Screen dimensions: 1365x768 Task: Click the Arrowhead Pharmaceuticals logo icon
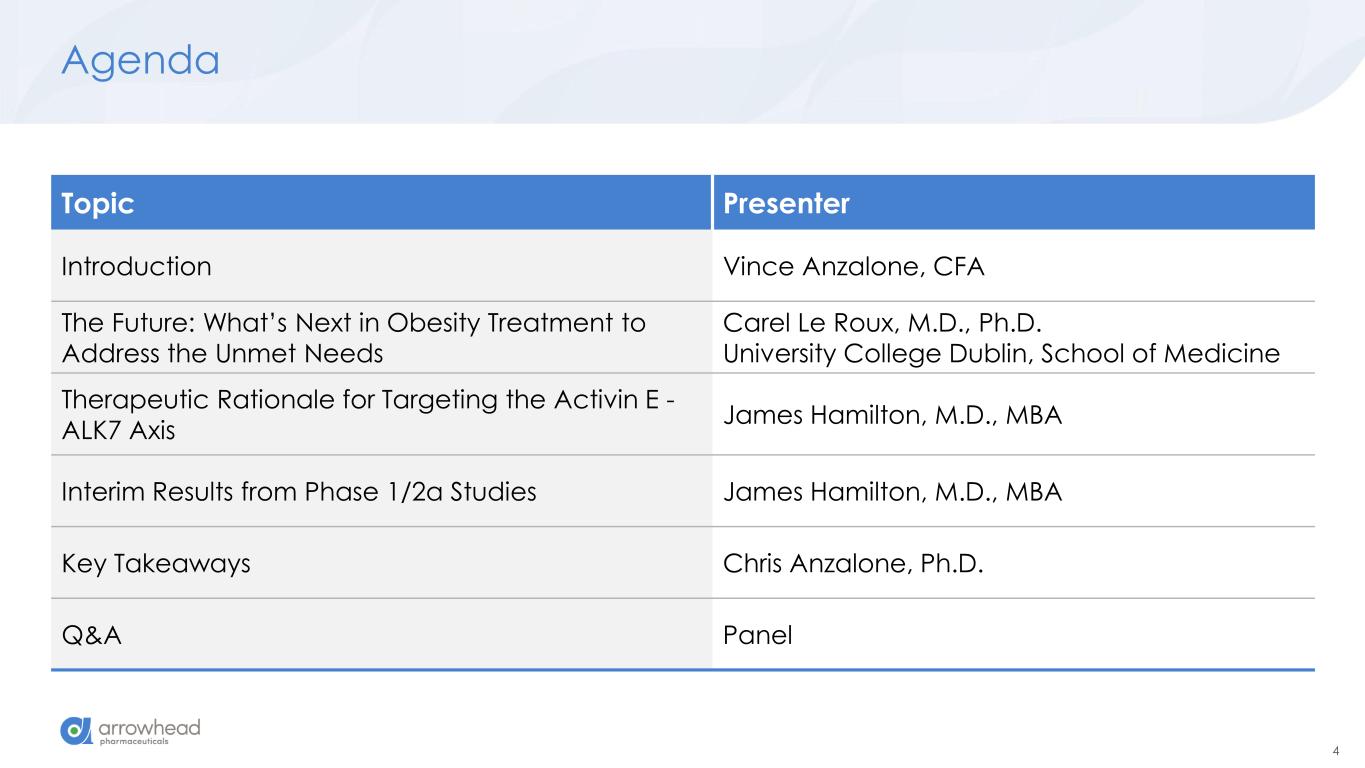[x=76, y=731]
